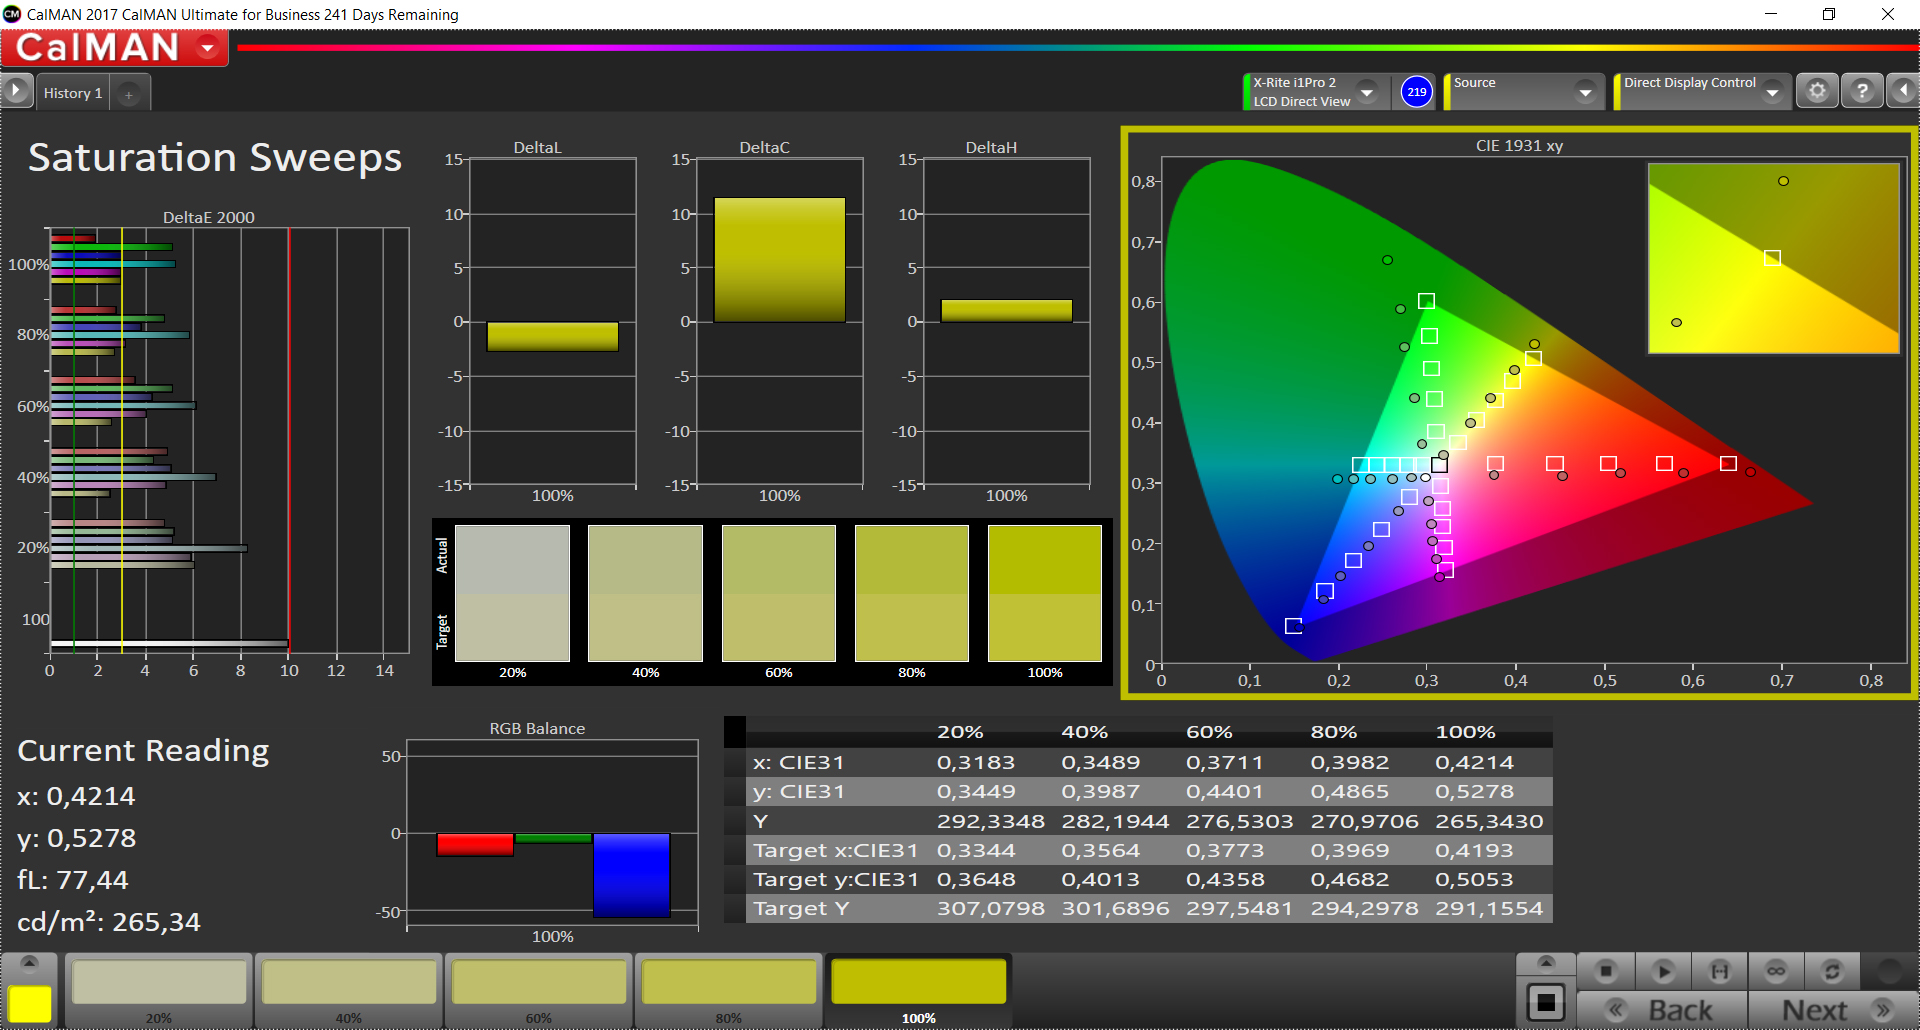The image size is (1920, 1030).
Task: Open the Direct Display Control dropdown
Action: point(1772,92)
